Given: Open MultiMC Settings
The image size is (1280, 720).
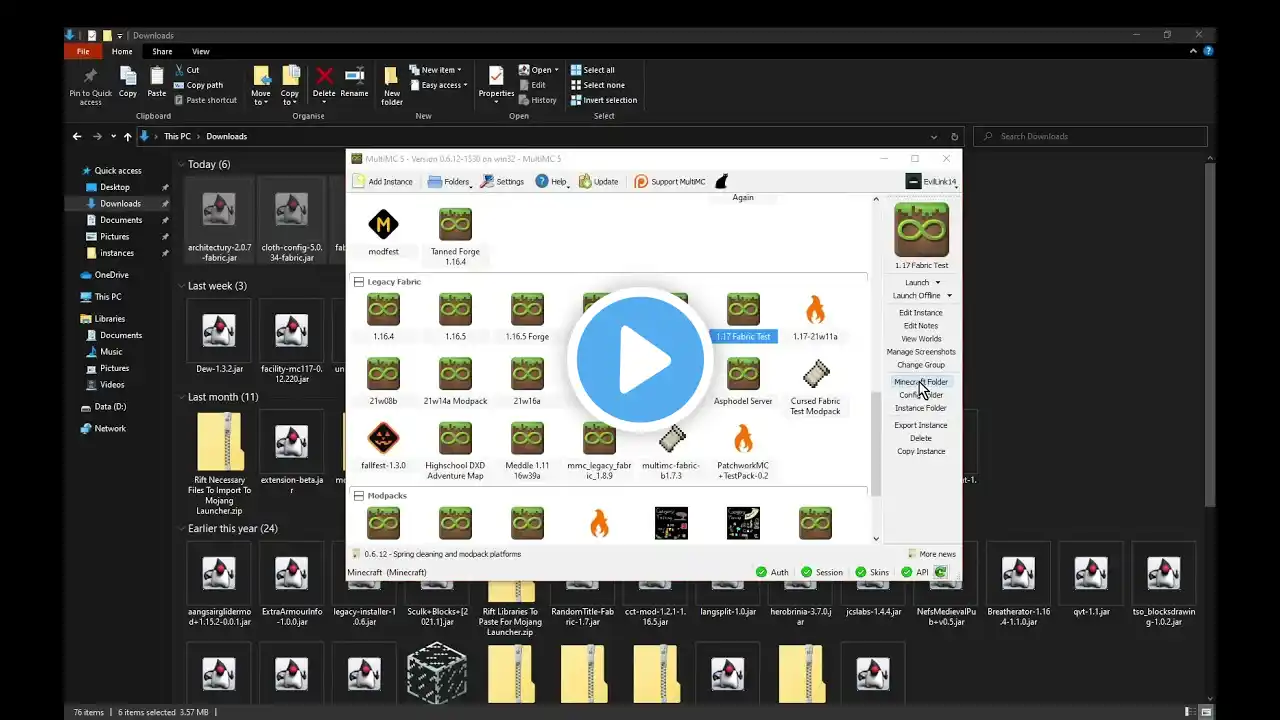Looking at the screenshot, I should click(x=502, y=181).
